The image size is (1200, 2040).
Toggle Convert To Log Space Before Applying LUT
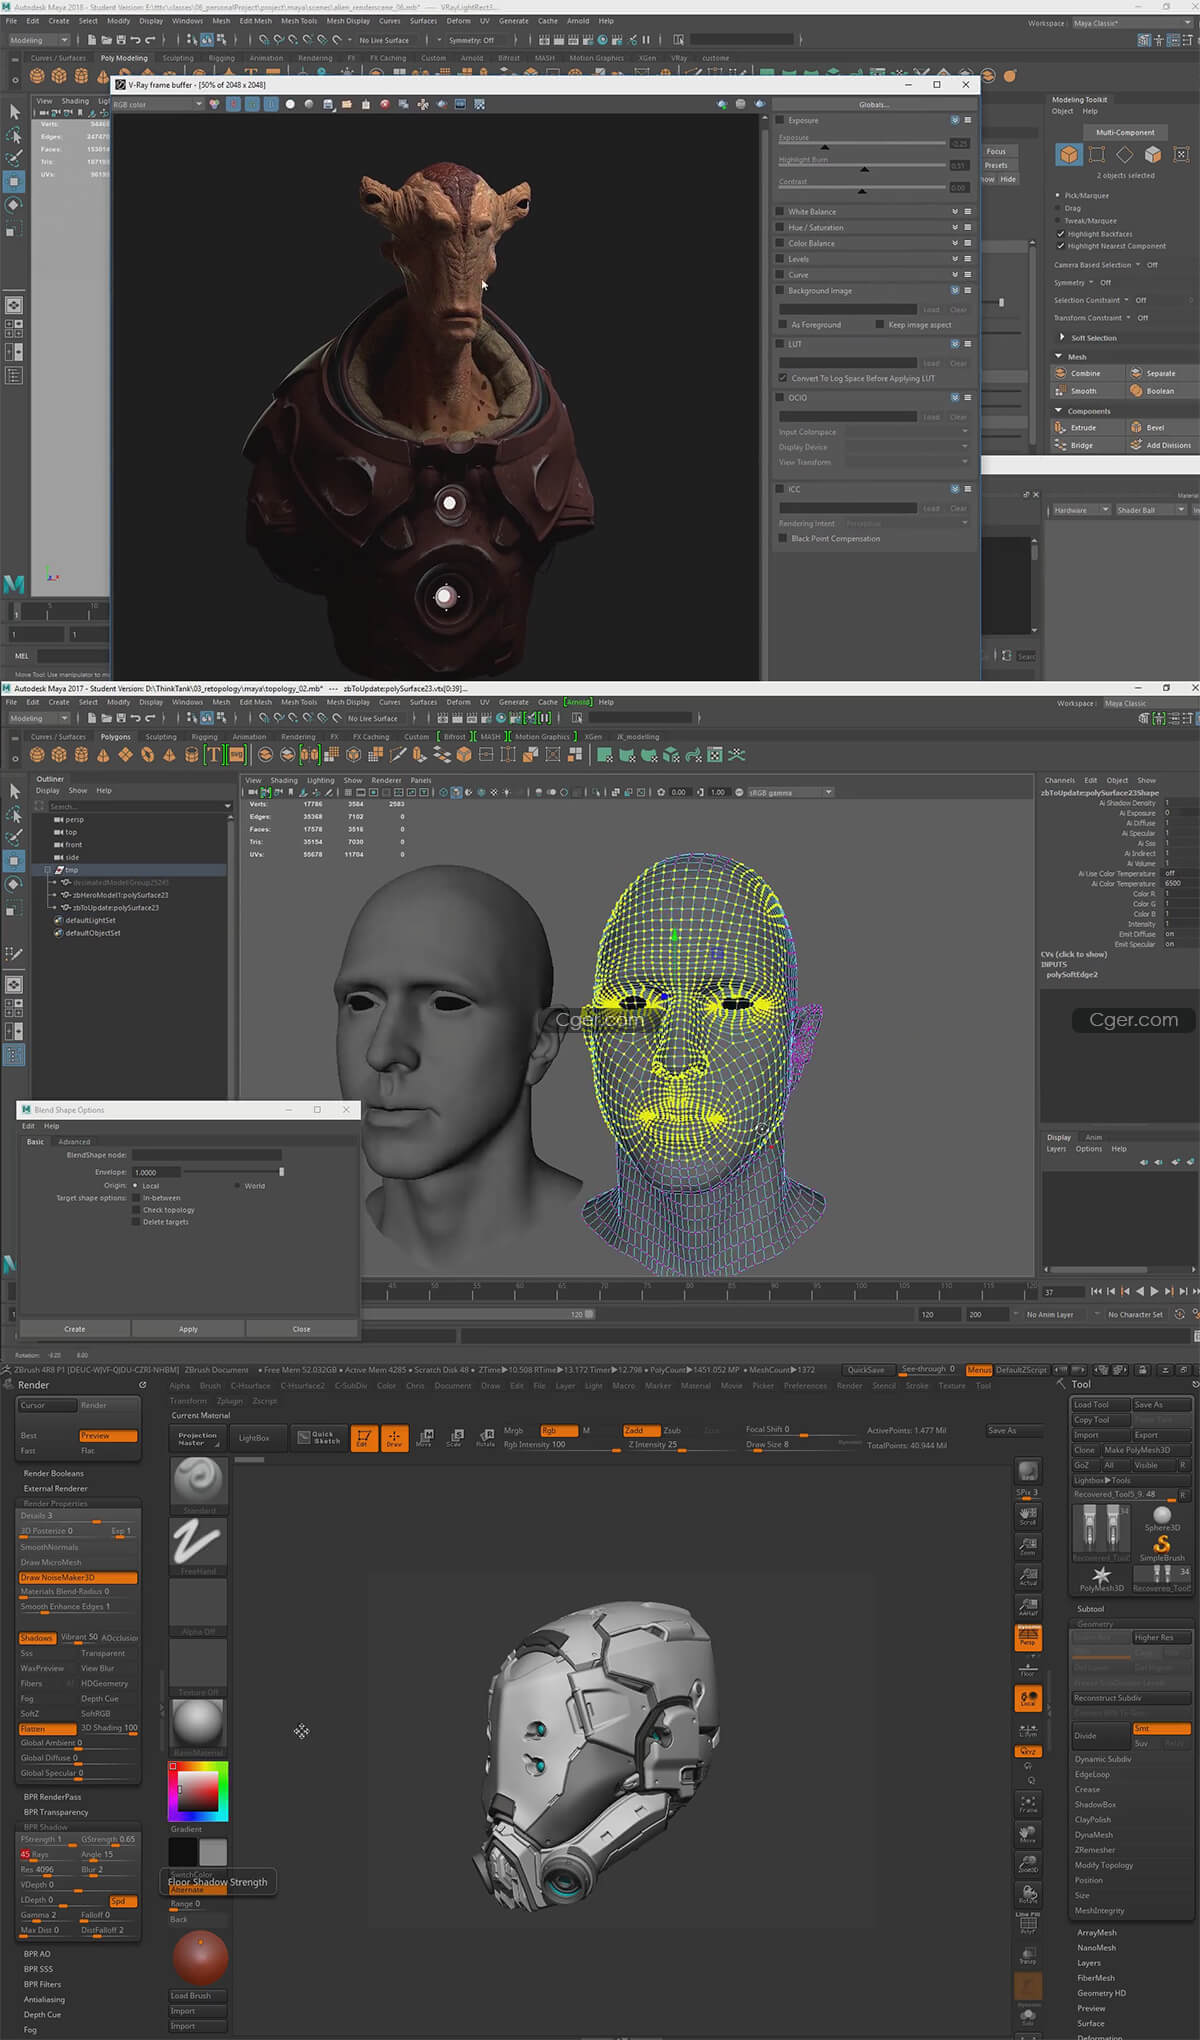tap(783, 378)
